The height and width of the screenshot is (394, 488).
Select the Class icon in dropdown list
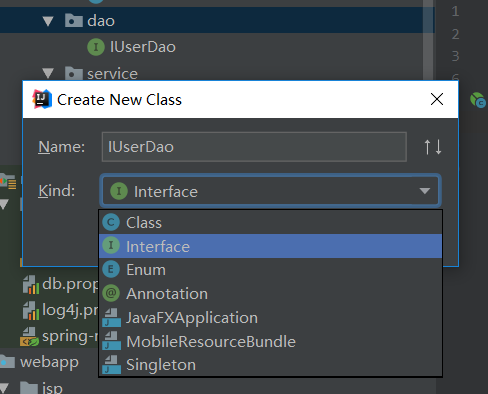pyautogui.click(x=111, y=222)
